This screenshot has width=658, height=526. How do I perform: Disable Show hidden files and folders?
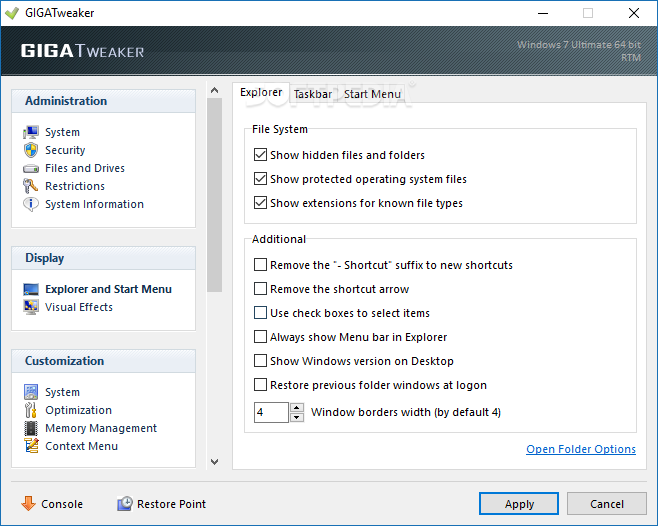[x=260, y=154]
